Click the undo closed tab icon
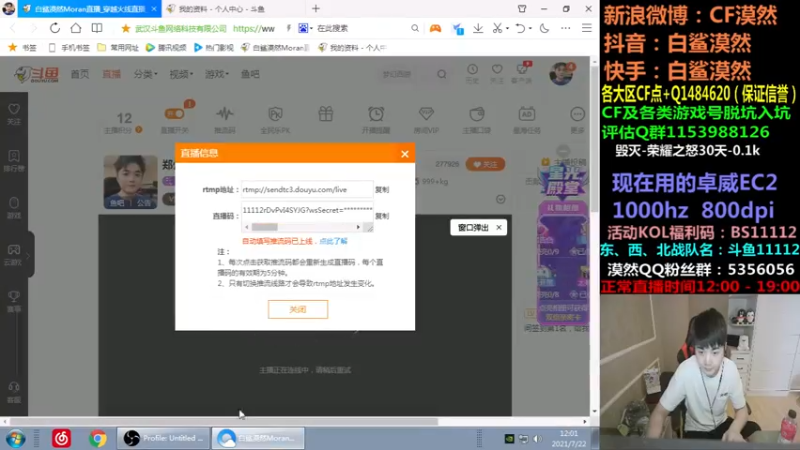Screen dimensions: 800x450 tap(520, 29)
